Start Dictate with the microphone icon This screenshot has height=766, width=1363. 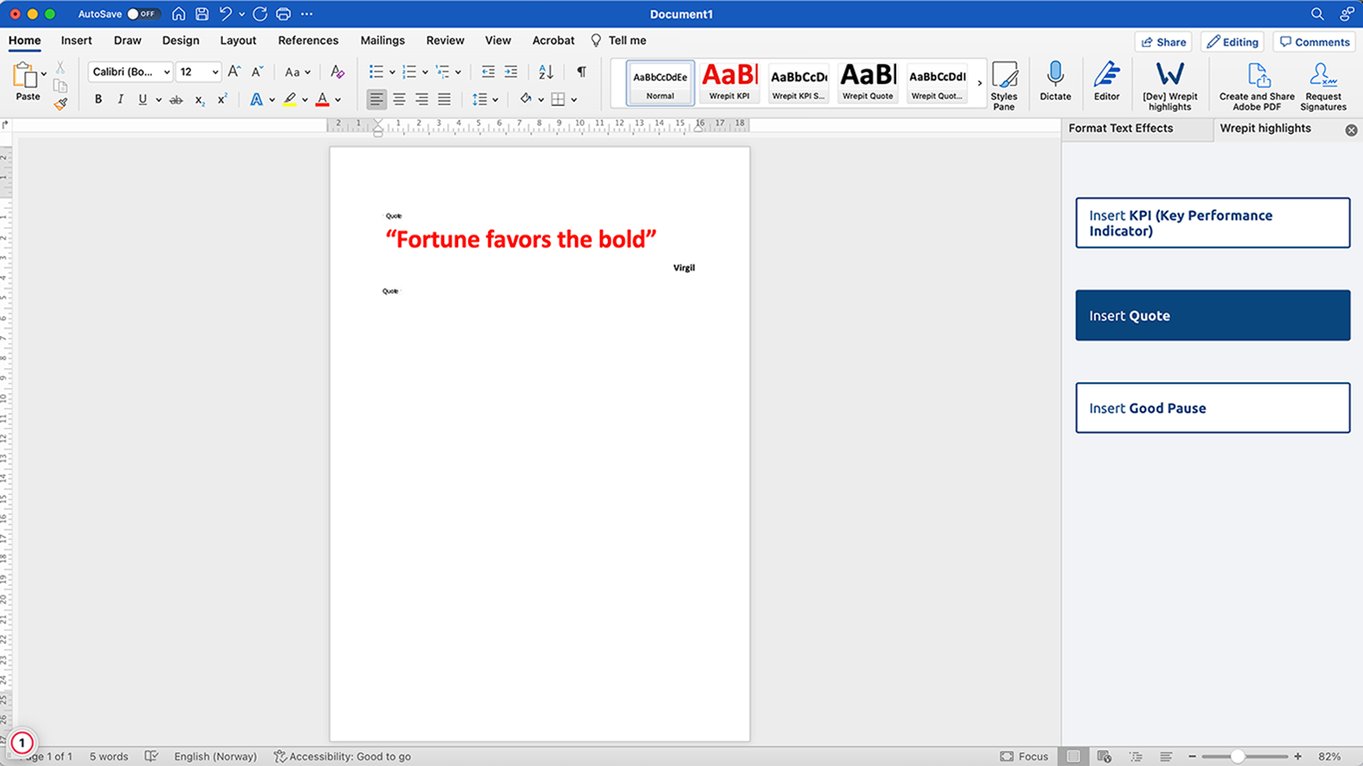(x=1055, y=82)
